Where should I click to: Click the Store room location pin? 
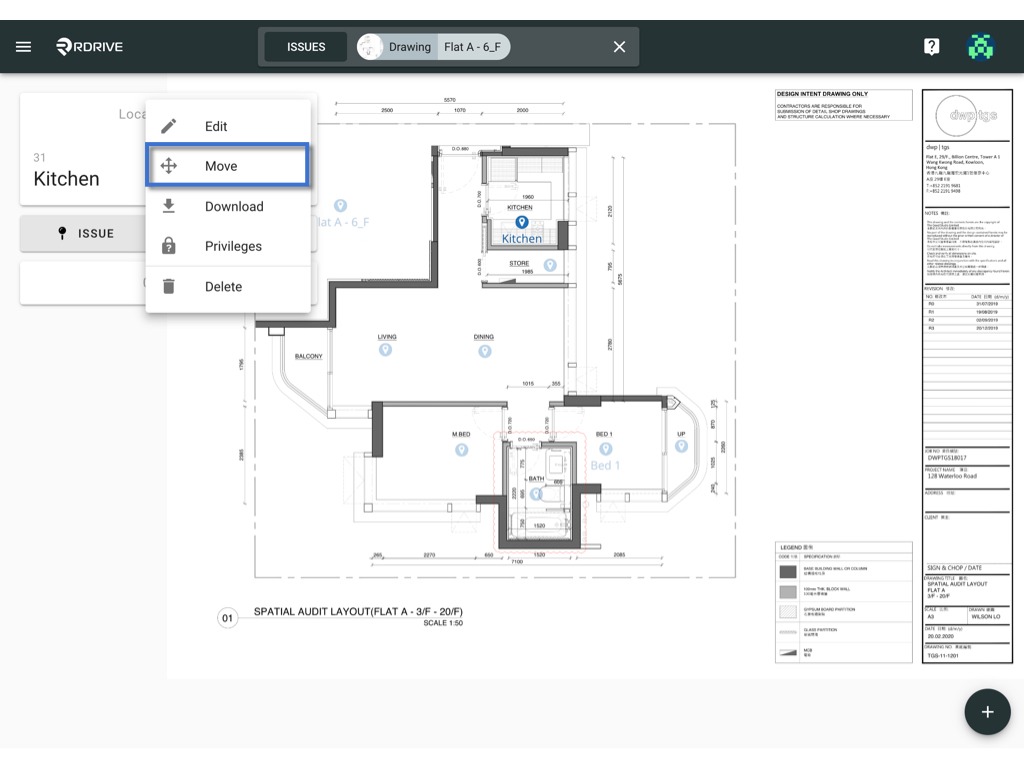[551, 265]
